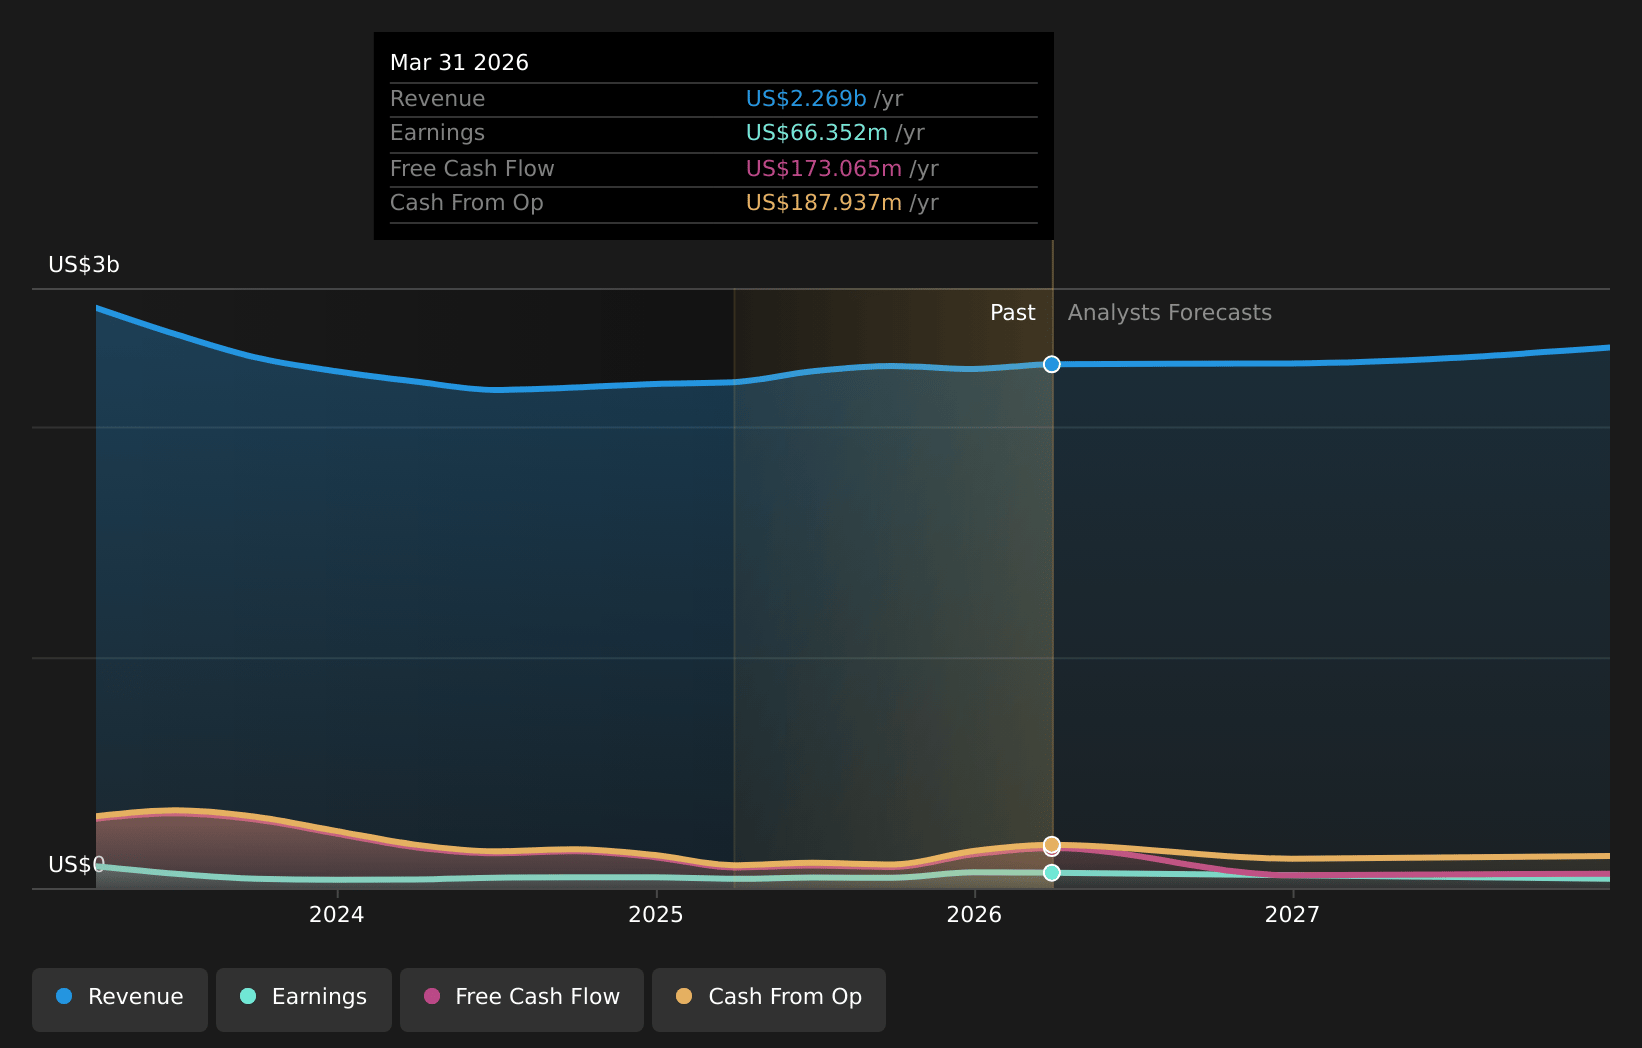The image size is (1642, 1048).
Task: Toggle the Free Cash Flow legend button
Action: pyautogui.click(x=522, y=999)
